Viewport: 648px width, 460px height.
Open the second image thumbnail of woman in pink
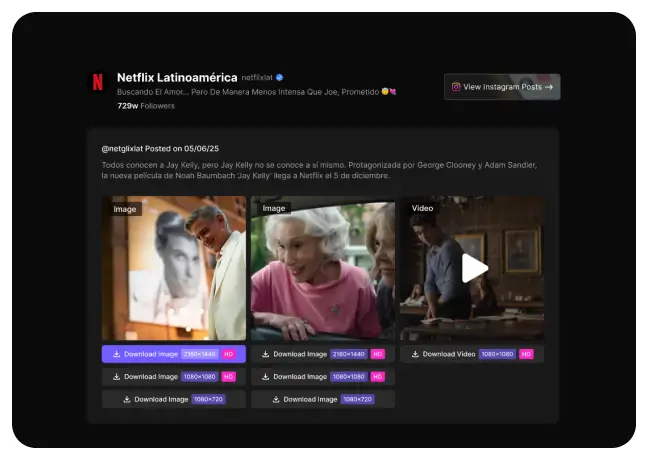point(323,268)
